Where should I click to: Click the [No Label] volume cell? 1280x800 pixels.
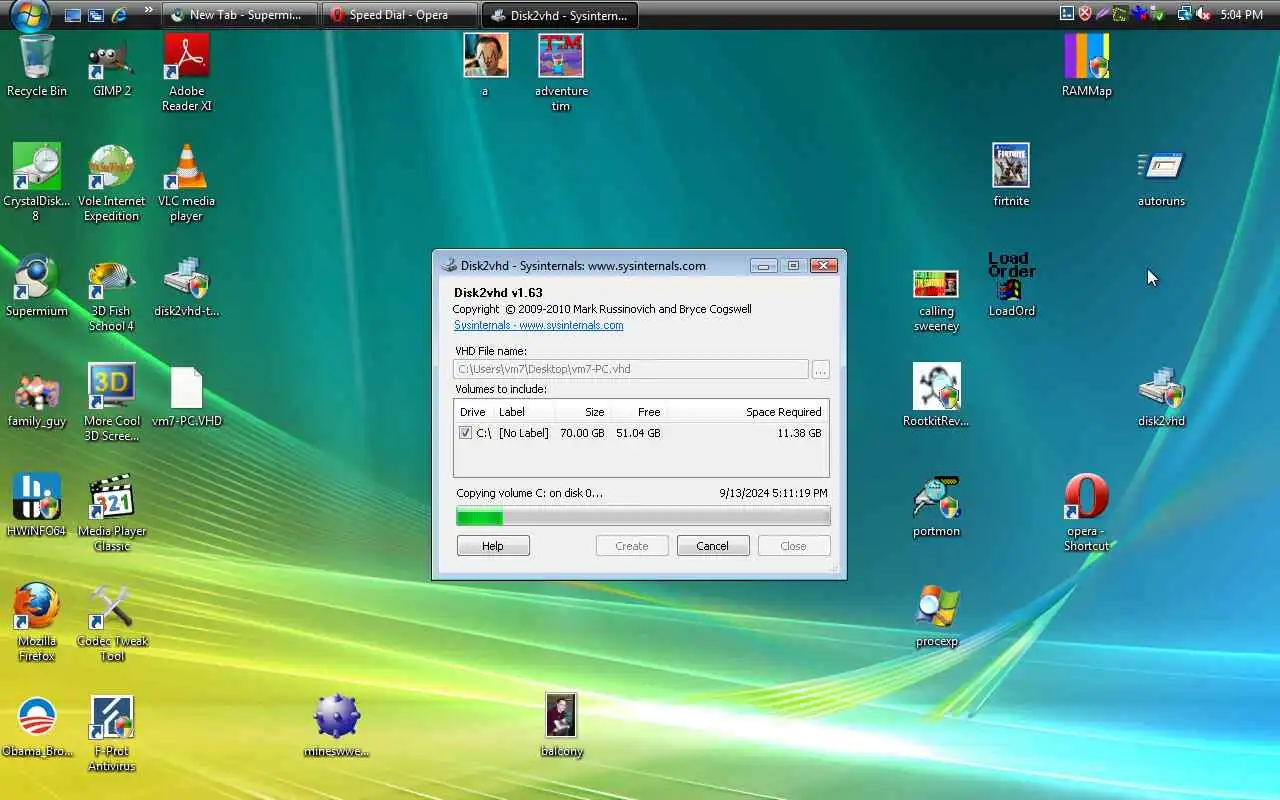[x=523, y=433]
